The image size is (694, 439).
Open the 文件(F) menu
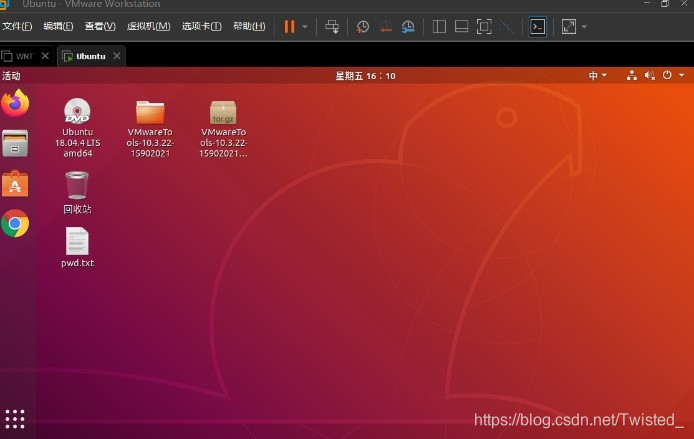point(17,26)
